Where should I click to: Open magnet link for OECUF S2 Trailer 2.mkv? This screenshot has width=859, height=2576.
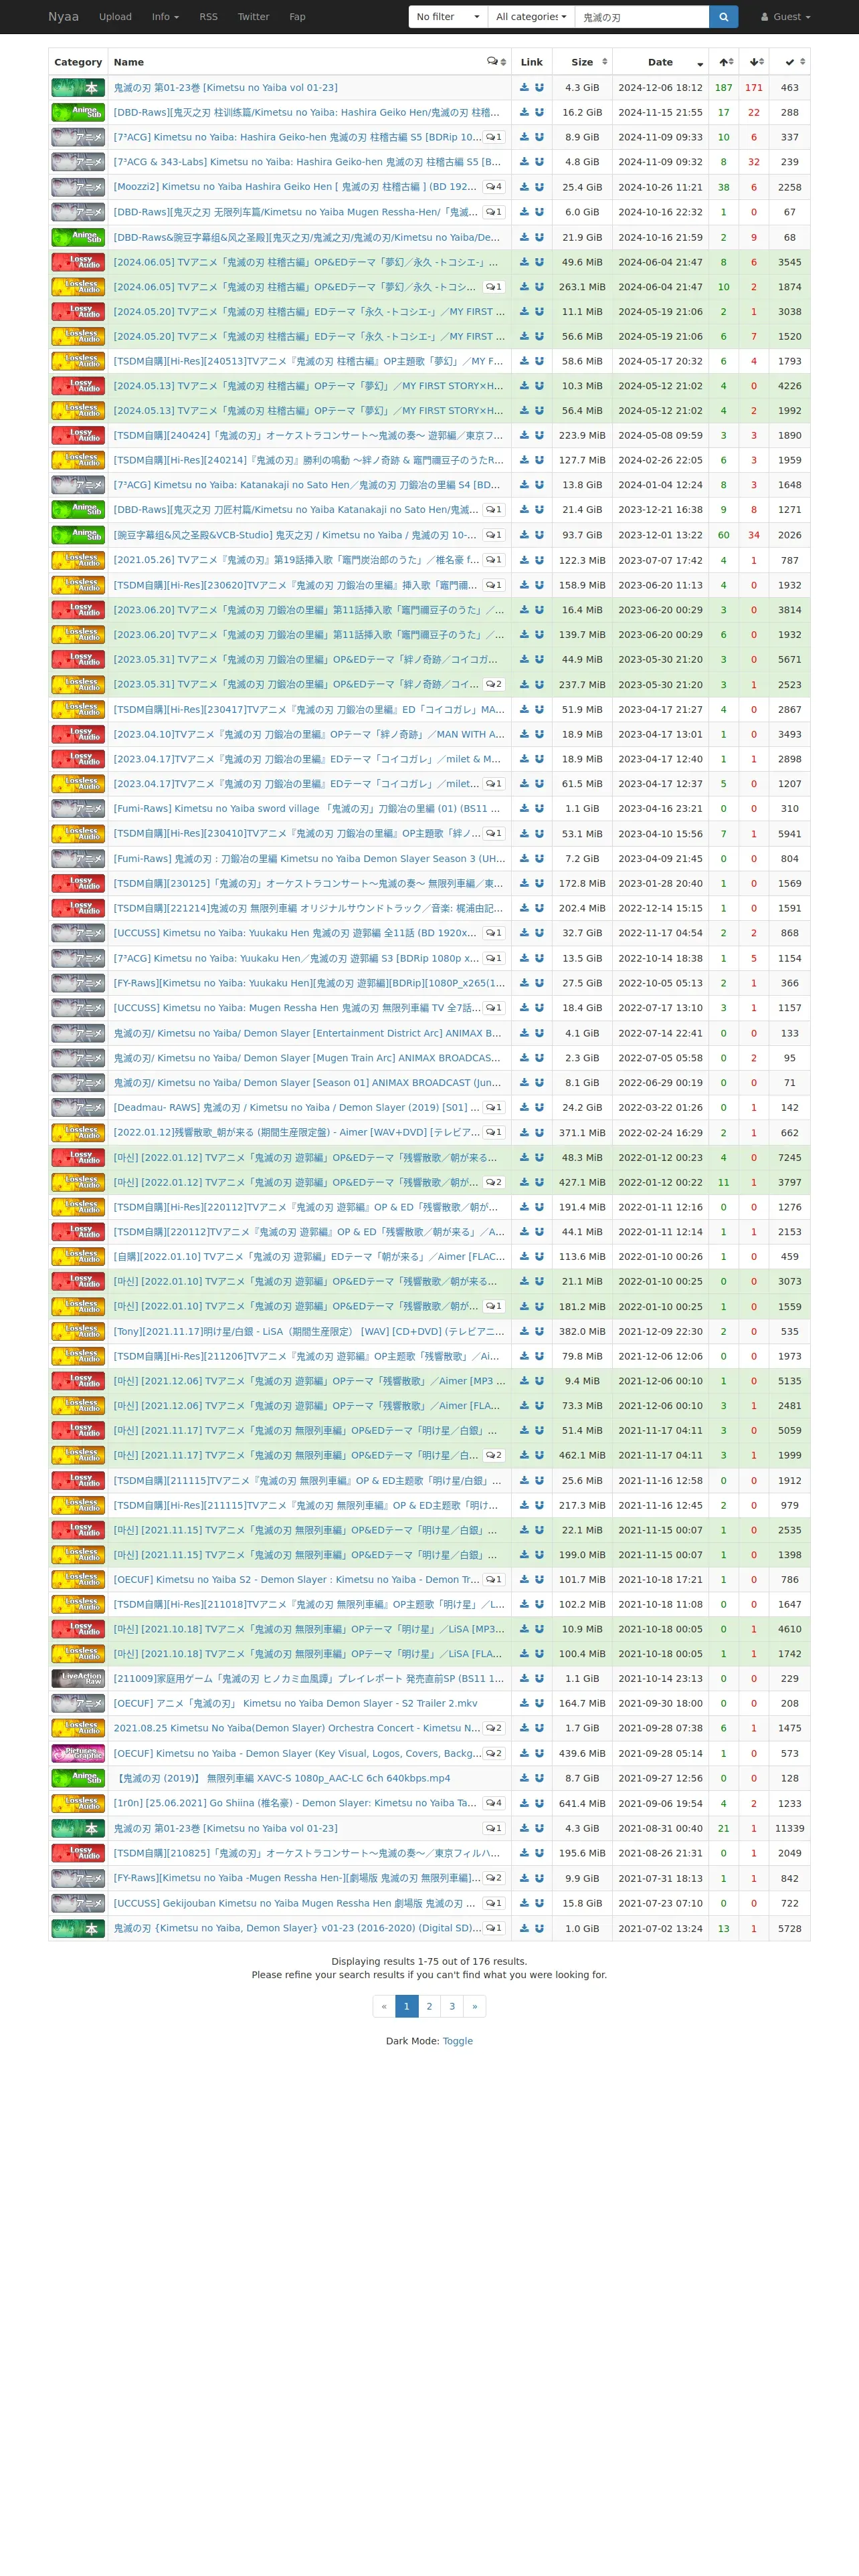click(x=539, y=1703)
